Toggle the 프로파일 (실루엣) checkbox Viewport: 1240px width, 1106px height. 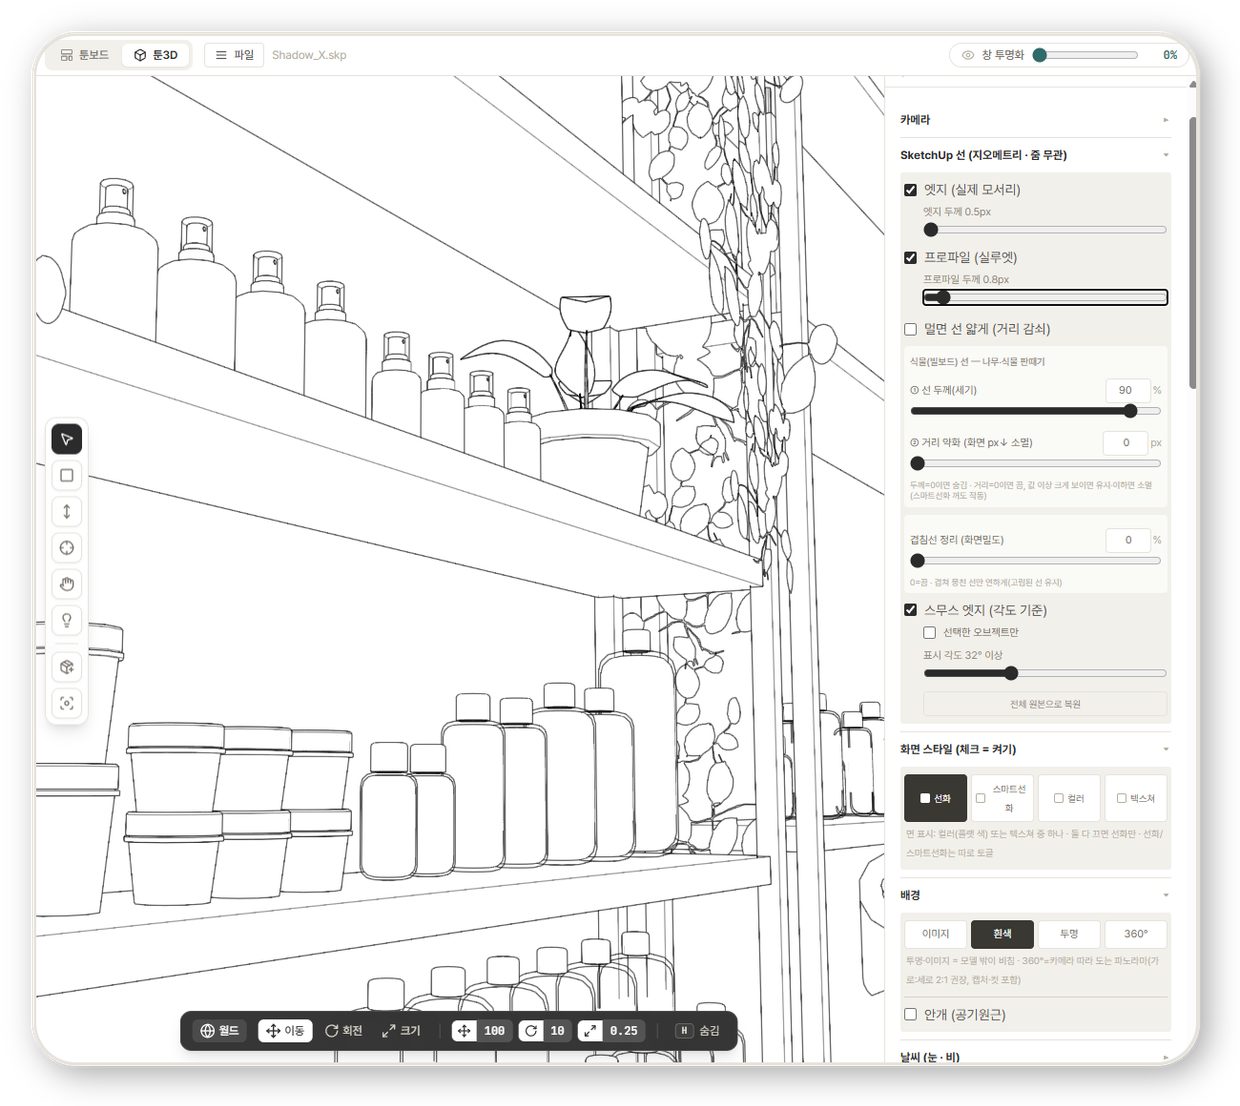pyautogui.click(x=910, y=258)
